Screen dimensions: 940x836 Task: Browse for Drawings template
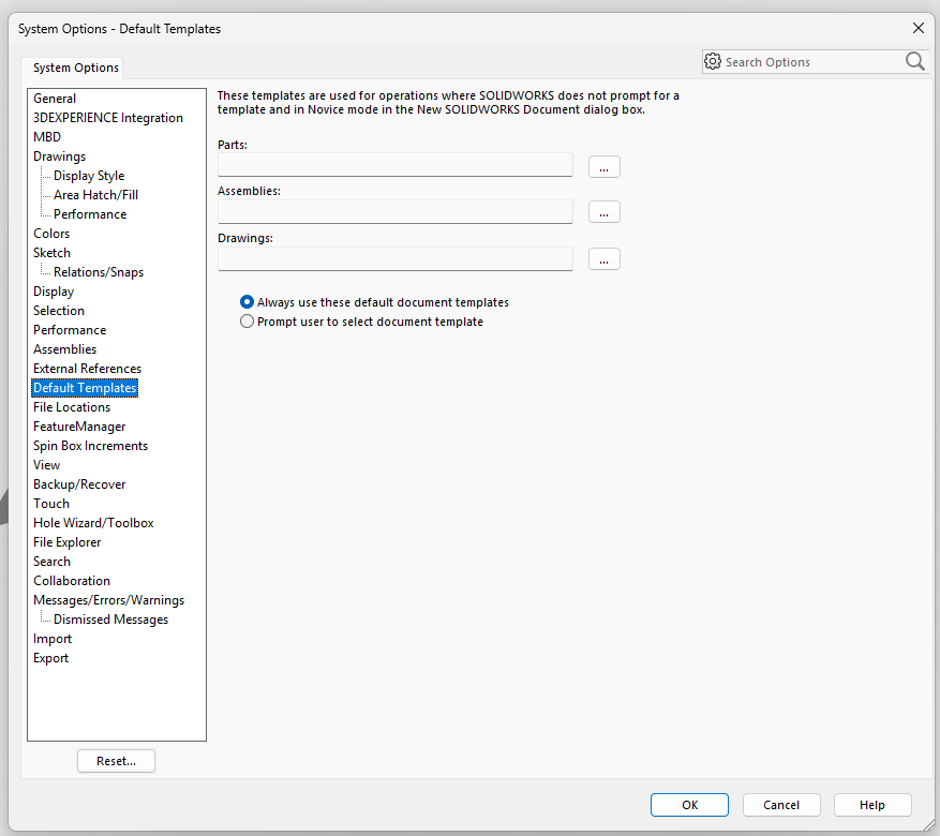pyautogui.click(x=604, y=259)
